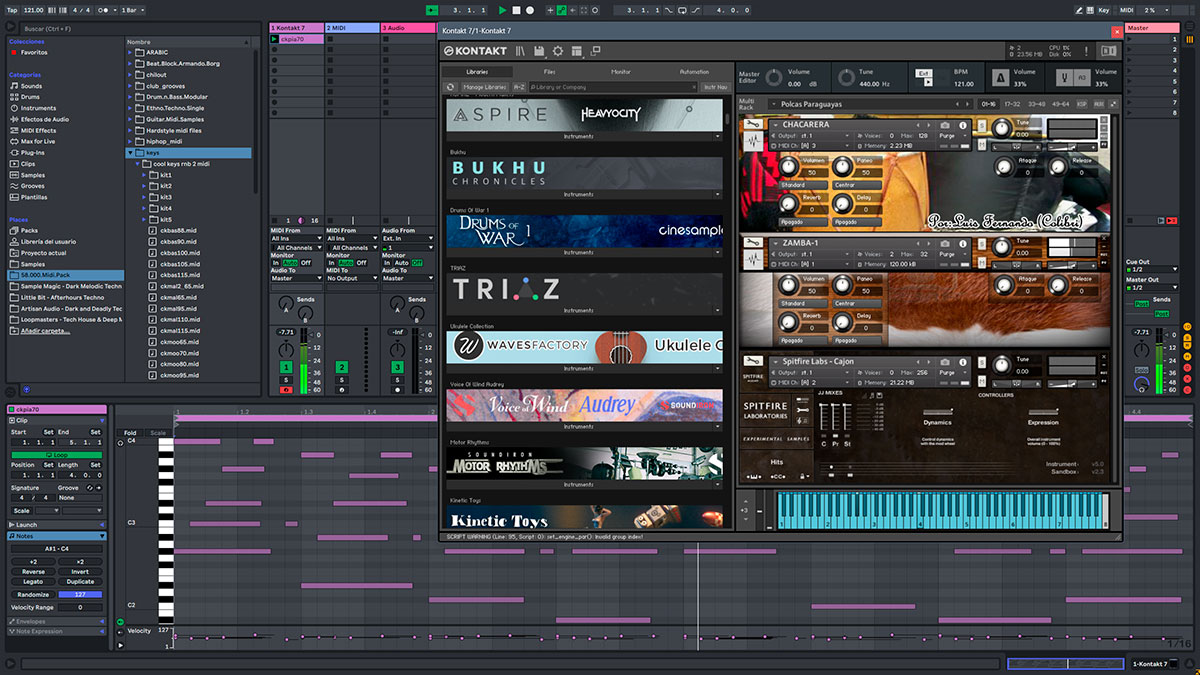1200x675 pixels.
Task: Arm track 1 for recording
Action: click(x=285, y=390)
